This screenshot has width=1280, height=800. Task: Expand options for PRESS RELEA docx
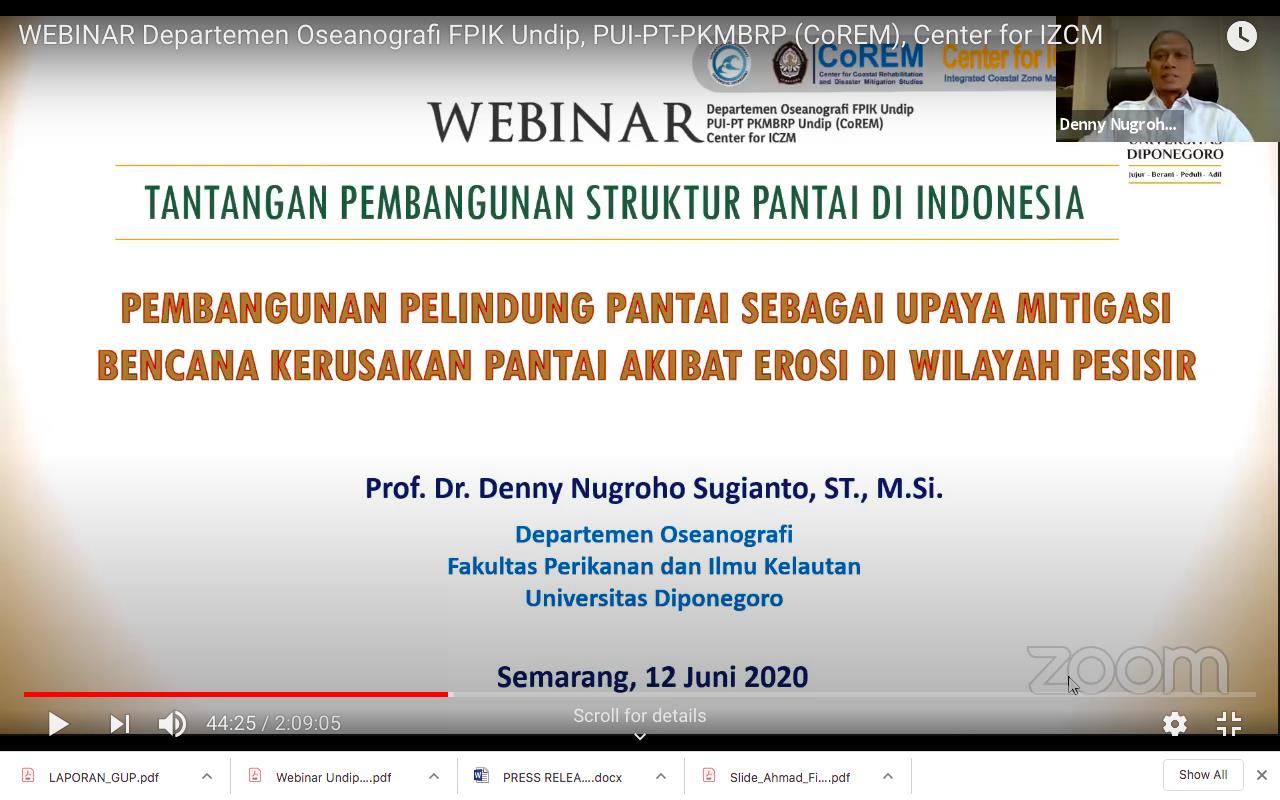[x=661, y=776]
